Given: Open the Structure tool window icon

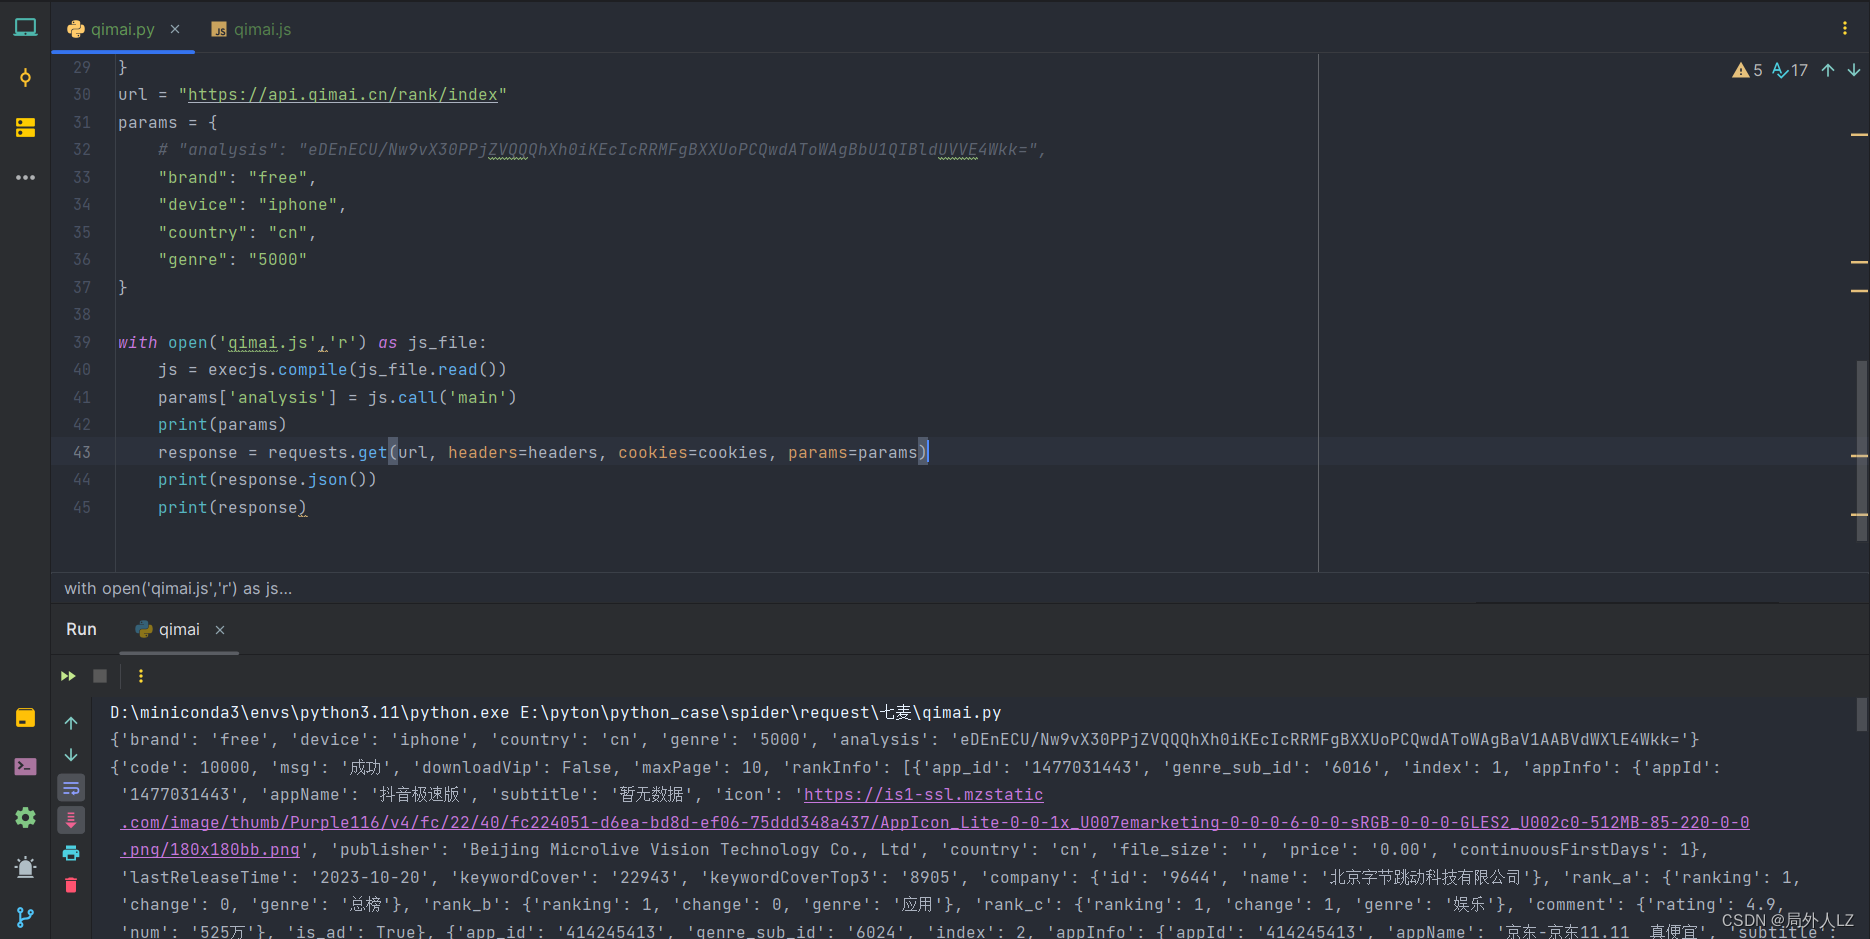Looking at the screenshot, I should point(25,127).
